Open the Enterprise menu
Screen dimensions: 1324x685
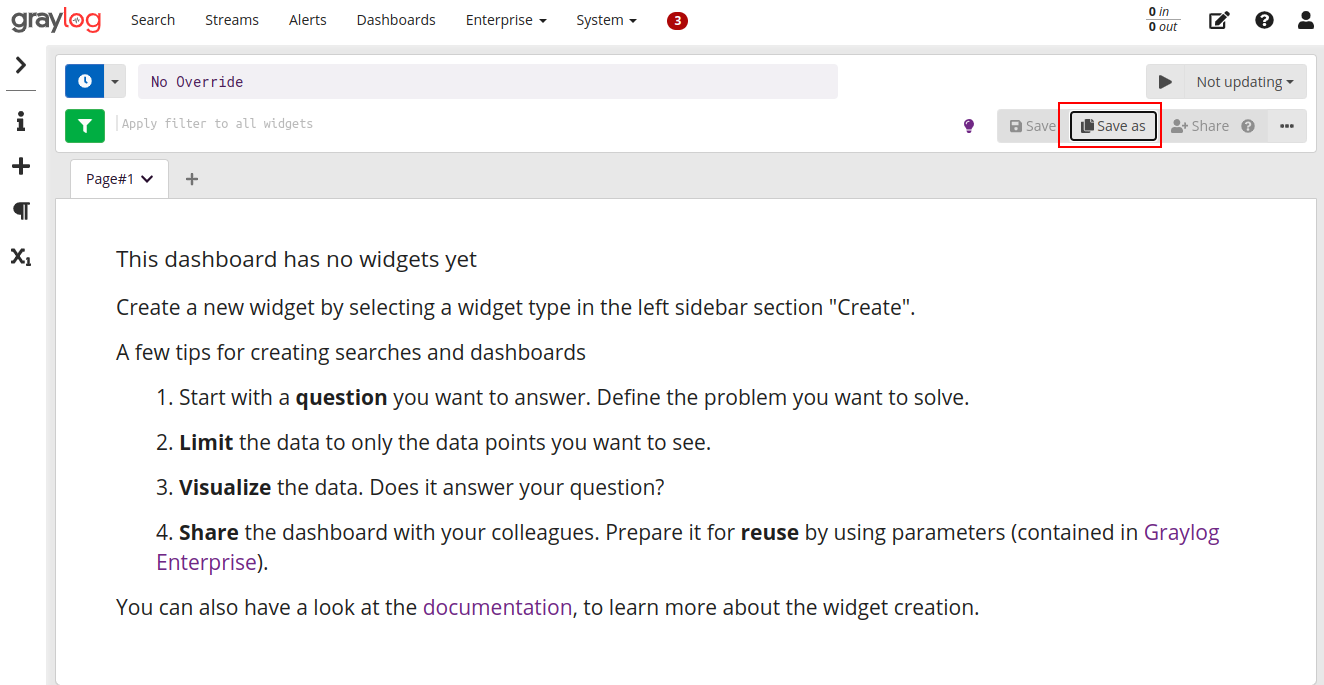tap(506, 20)
